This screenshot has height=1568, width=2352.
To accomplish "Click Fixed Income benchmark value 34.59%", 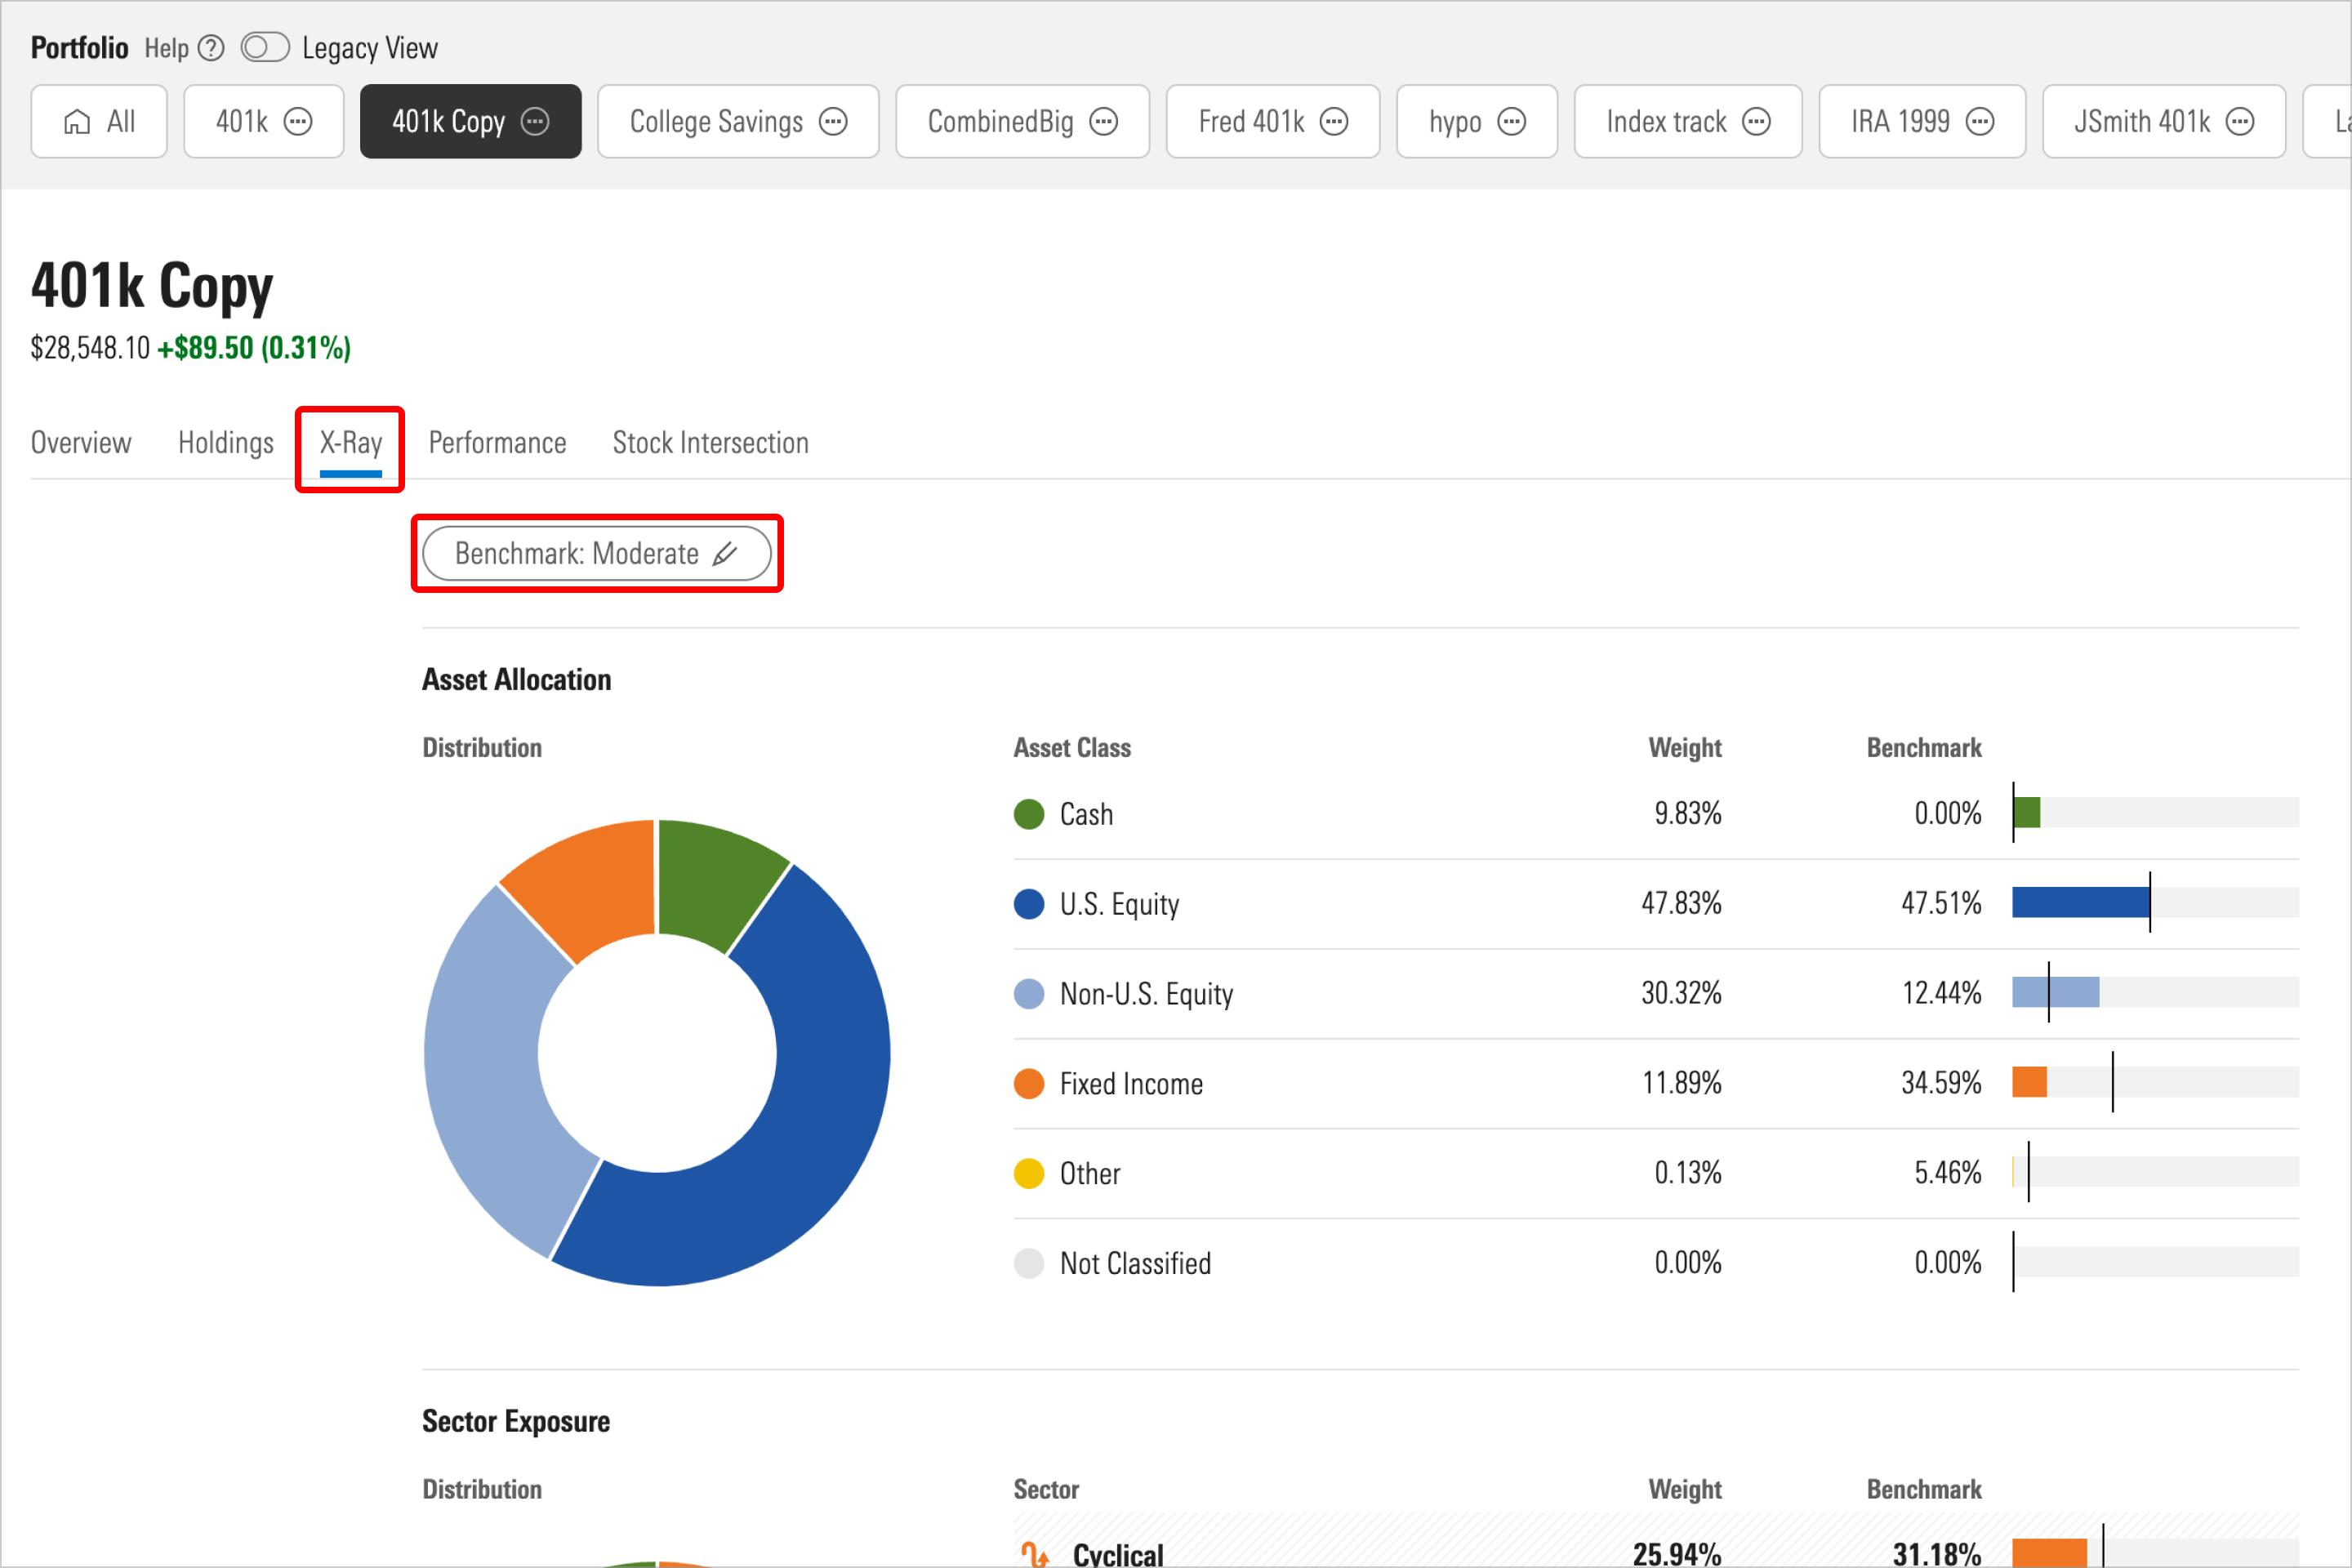I will point(1941,1083).
